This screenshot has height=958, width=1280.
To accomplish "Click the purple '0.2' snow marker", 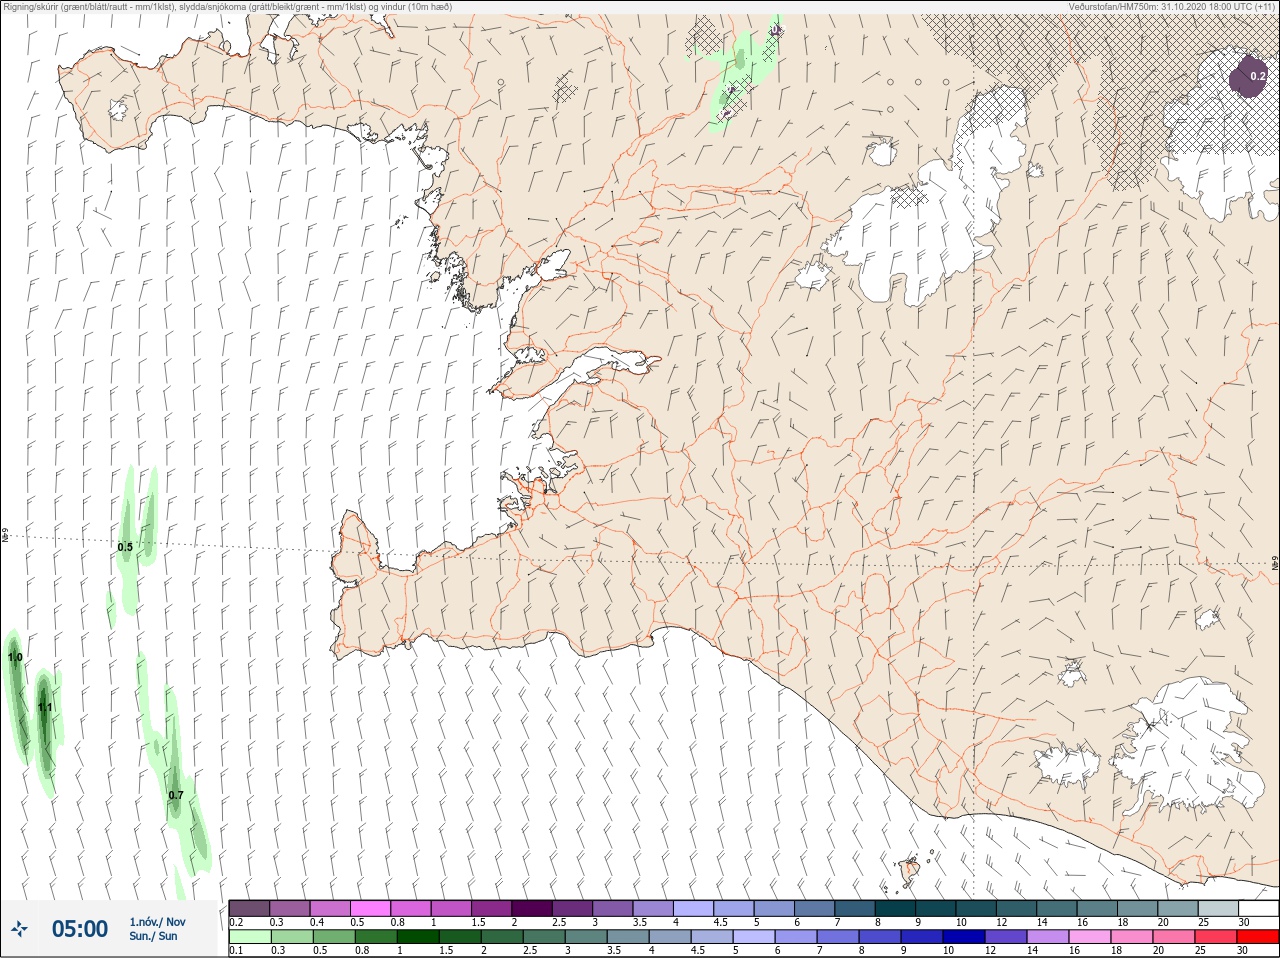I will point(1250,77).
